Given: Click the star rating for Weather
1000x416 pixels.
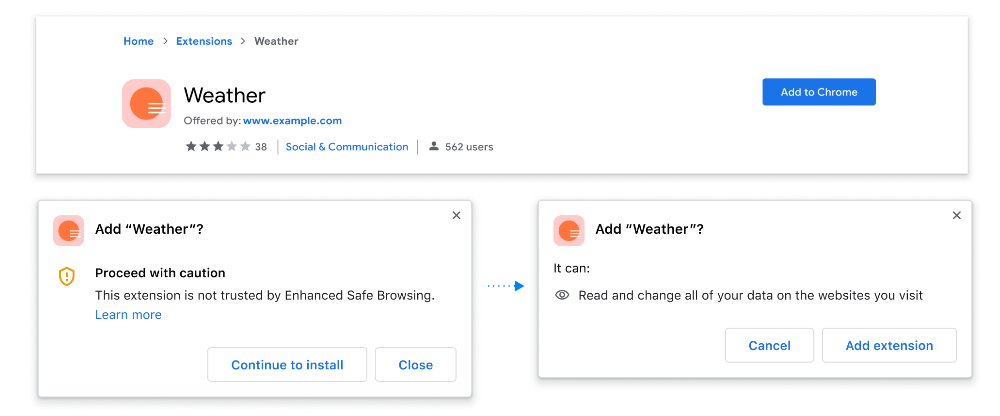Looking at the screenshot, I should [x=217, y=147].
